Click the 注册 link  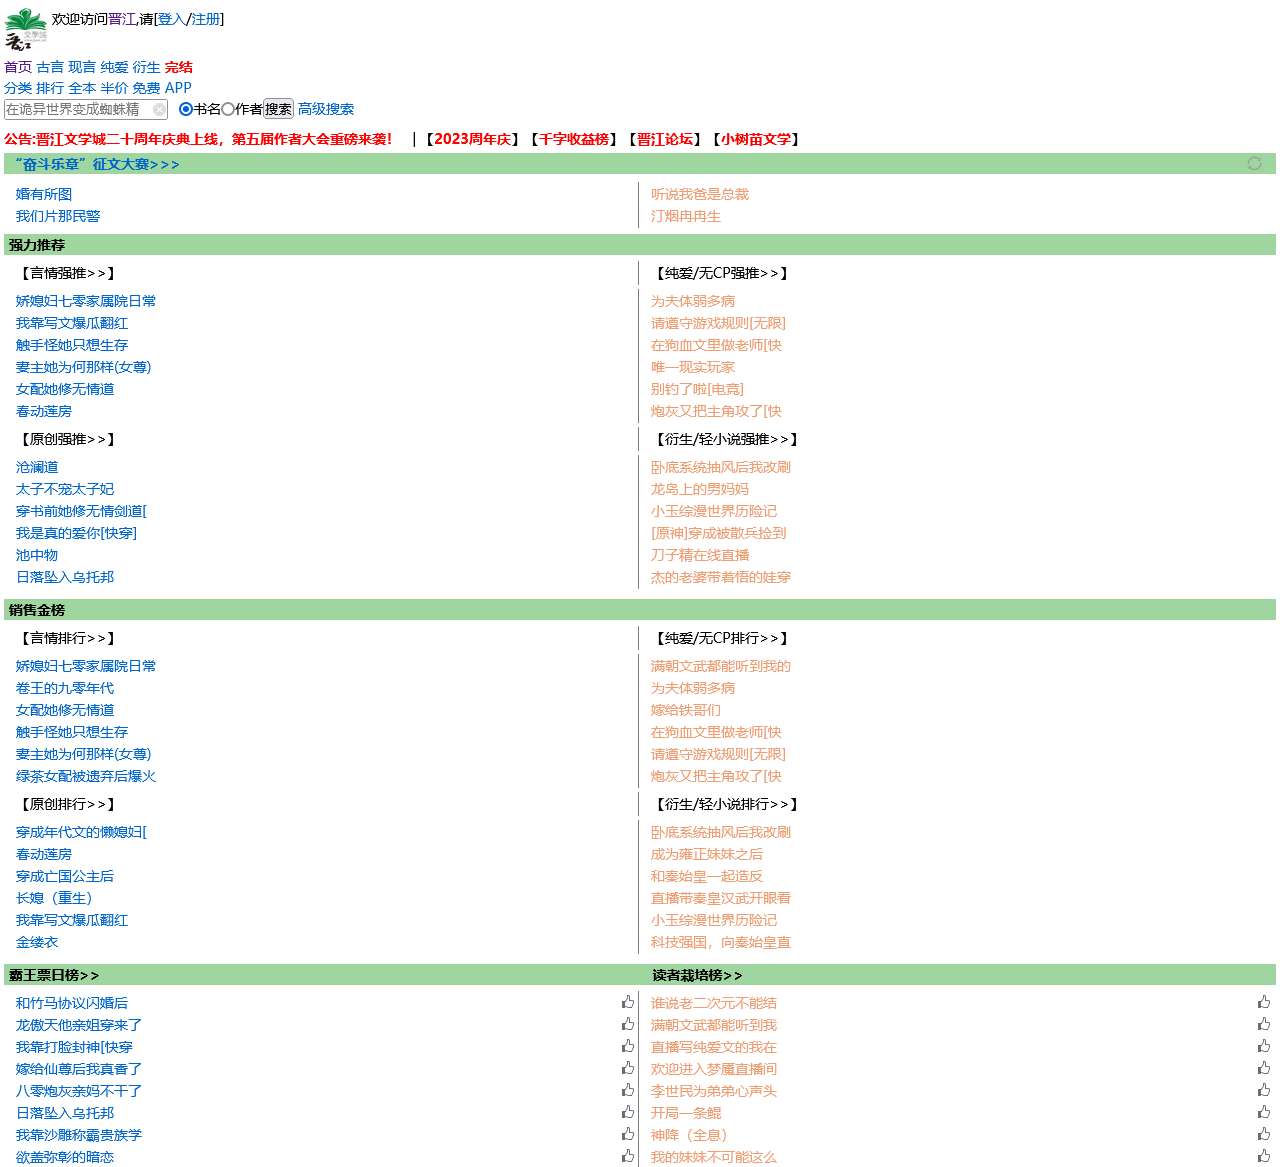206,19
